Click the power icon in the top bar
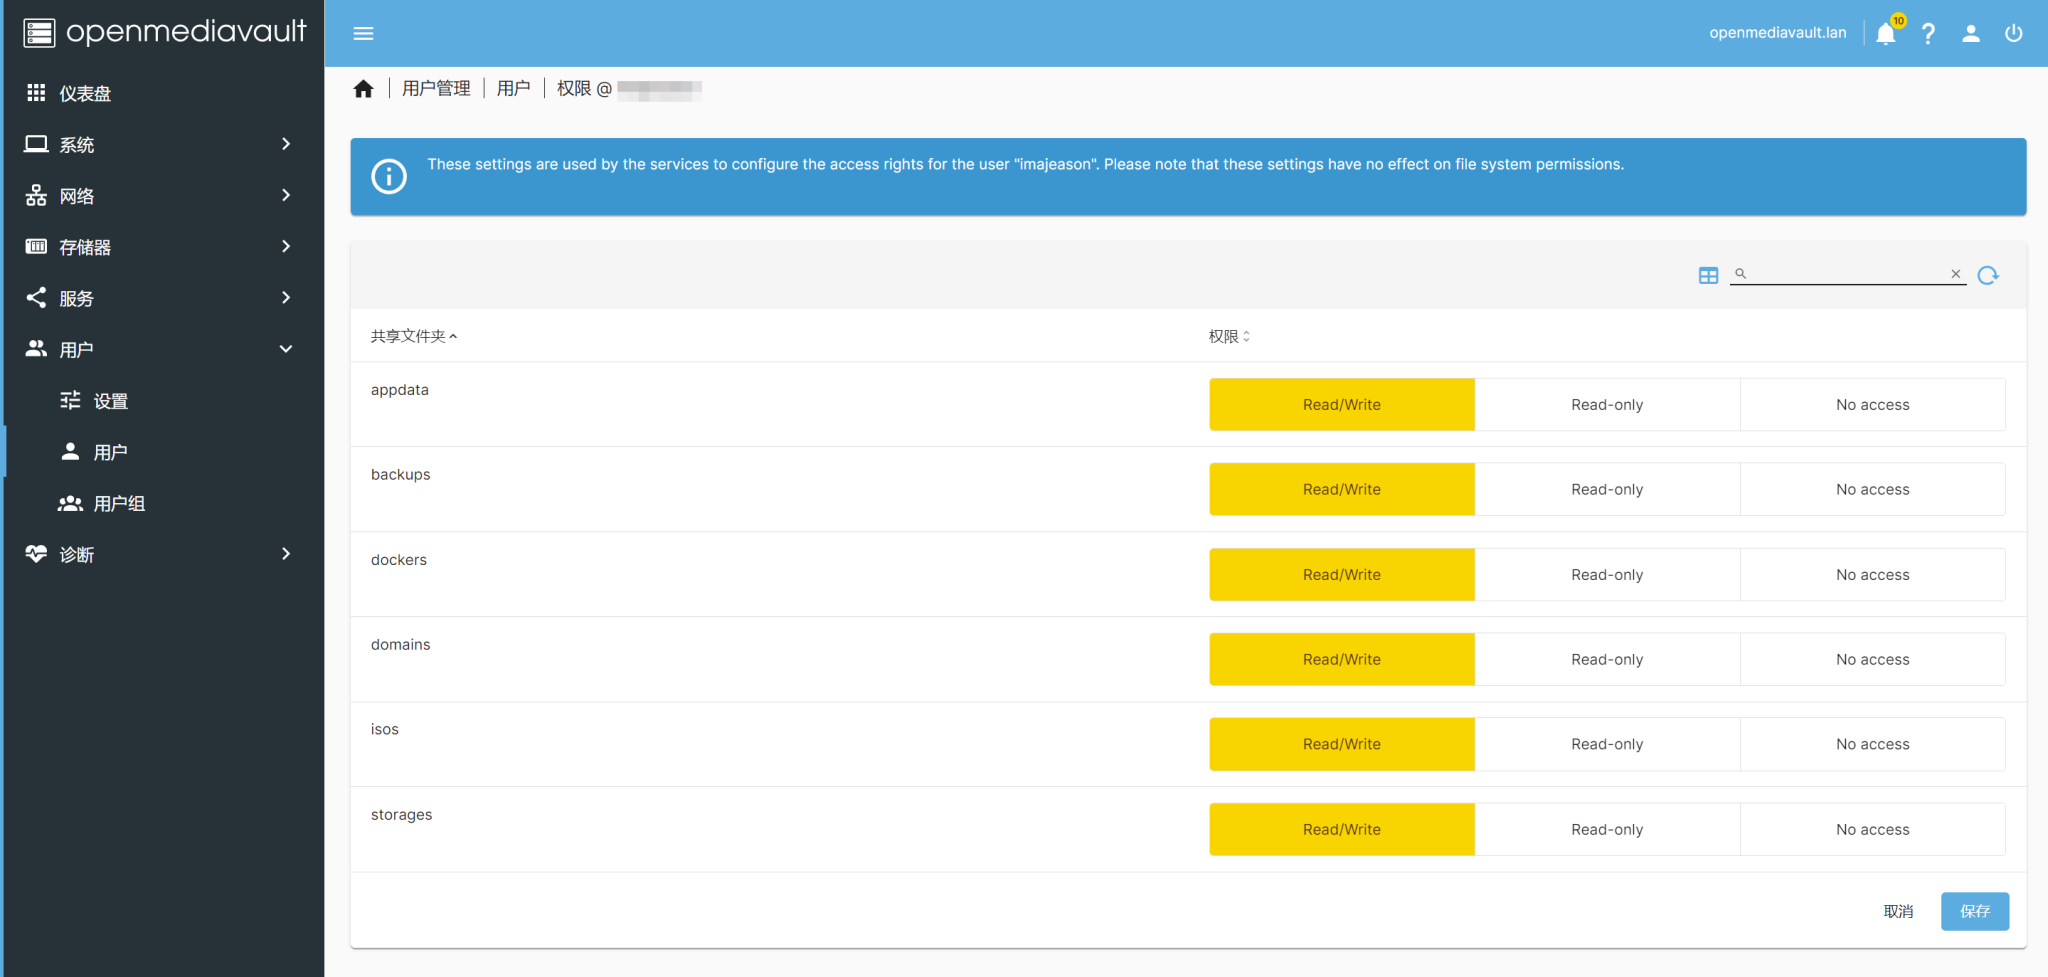 click(x=2013, y=34)
